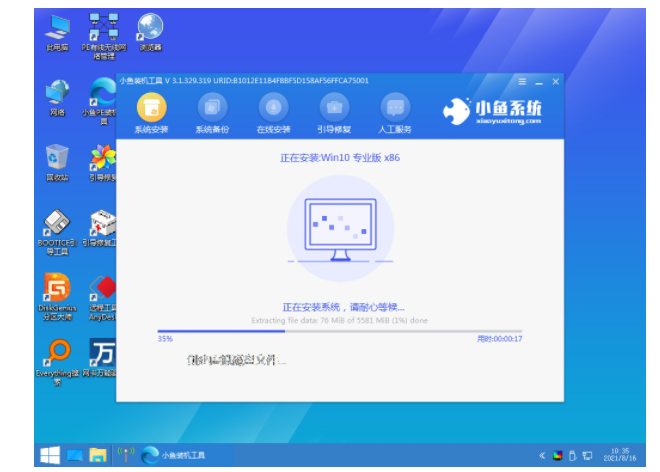The width and height of the screenshot is (660, 472).
Task: Open the 网络 desktop icon
Action: coord(58,93)
